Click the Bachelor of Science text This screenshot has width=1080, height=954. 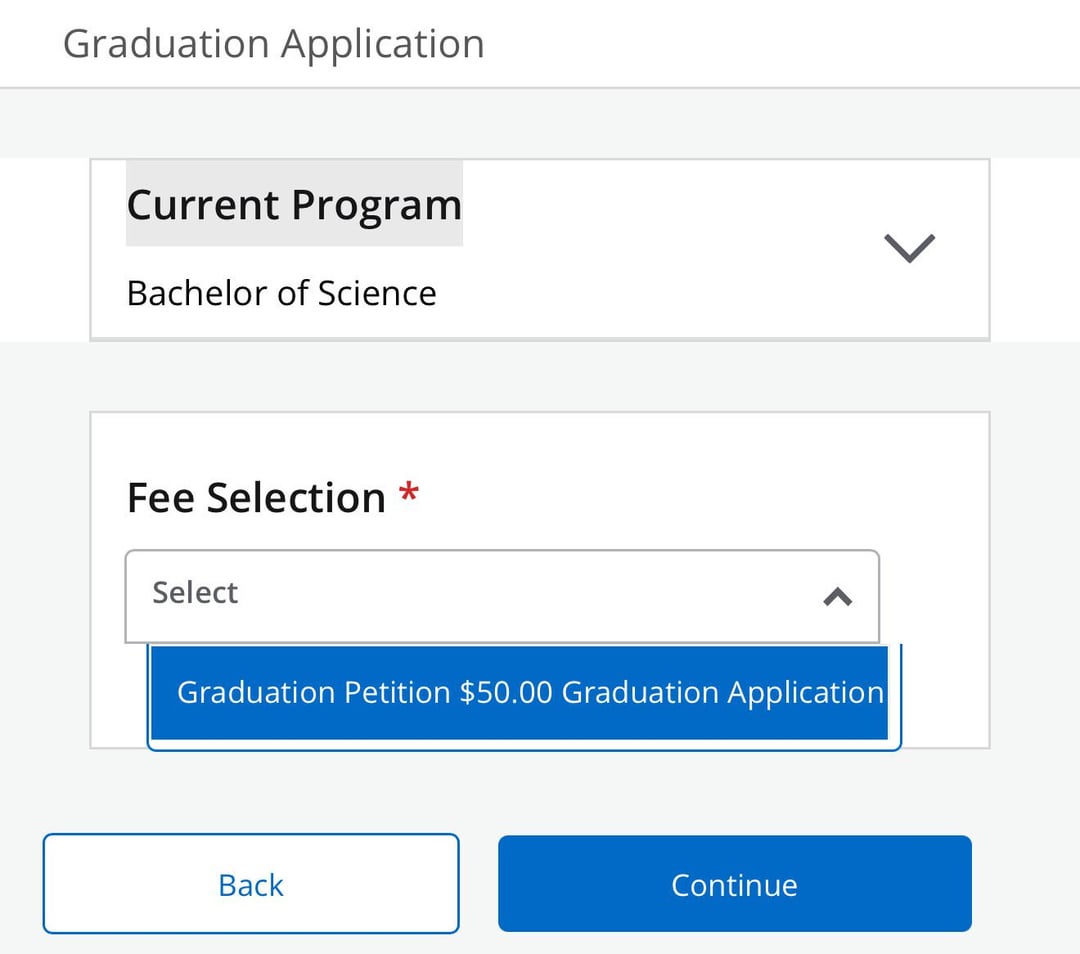[281, 294]
